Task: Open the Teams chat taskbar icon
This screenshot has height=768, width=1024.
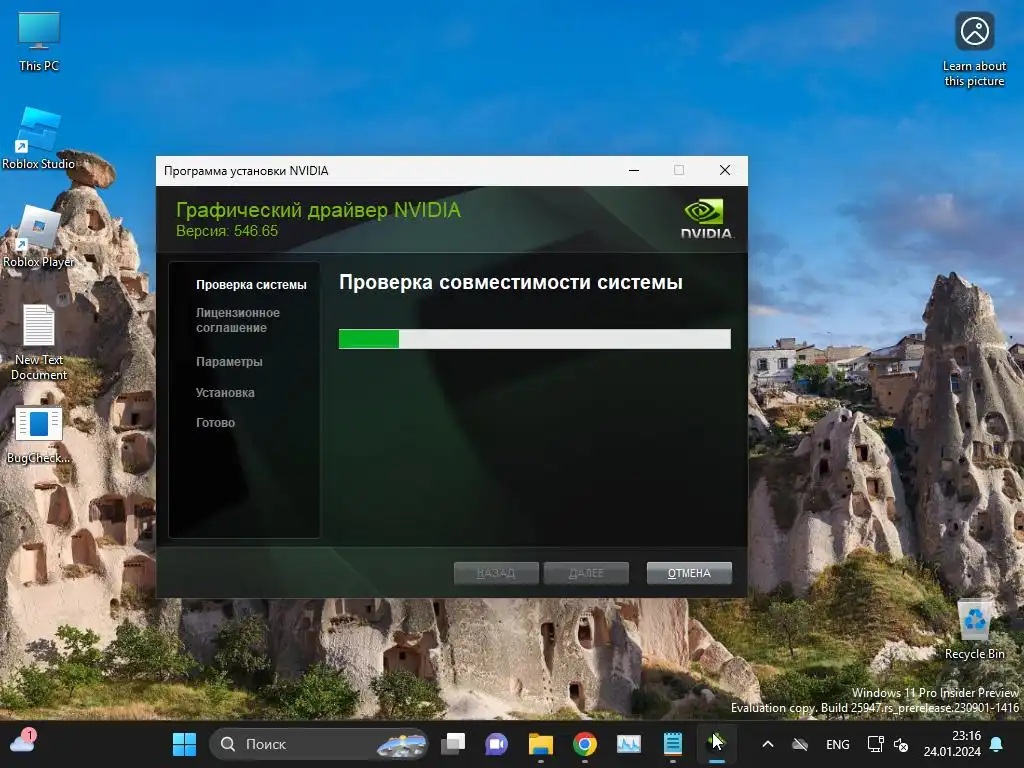Action: 496,744
